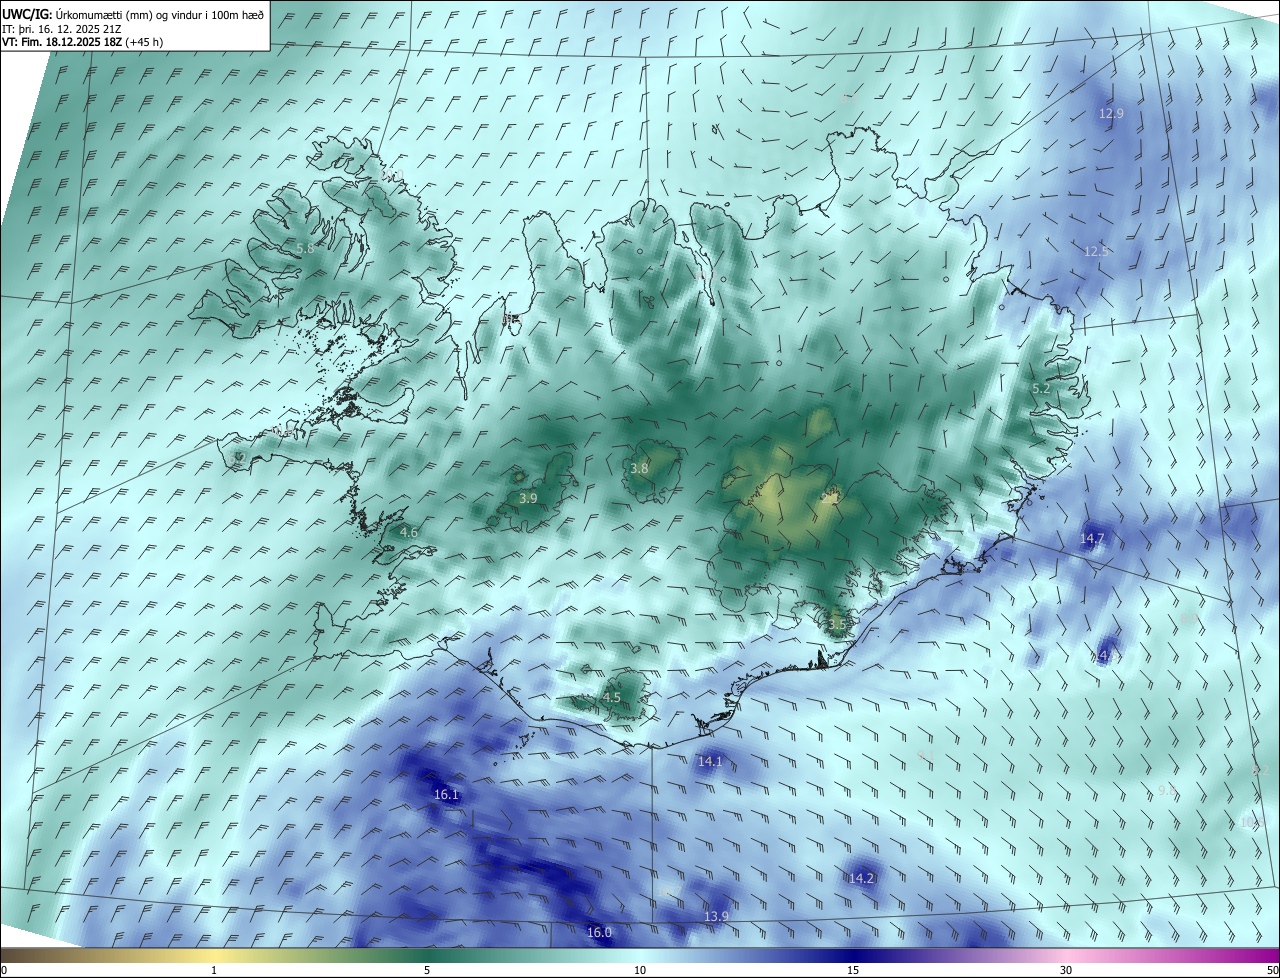
Task: Click the legend tick label 30
Action: coord(1066,971)
